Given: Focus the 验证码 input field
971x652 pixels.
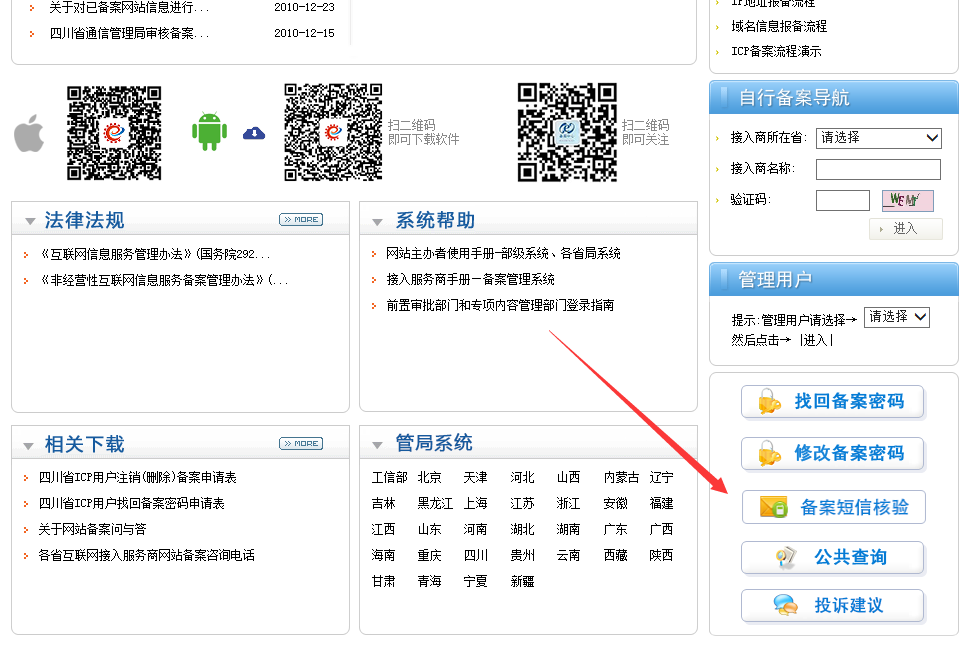Looking at the screenshot, I should (x=843, y=201).
